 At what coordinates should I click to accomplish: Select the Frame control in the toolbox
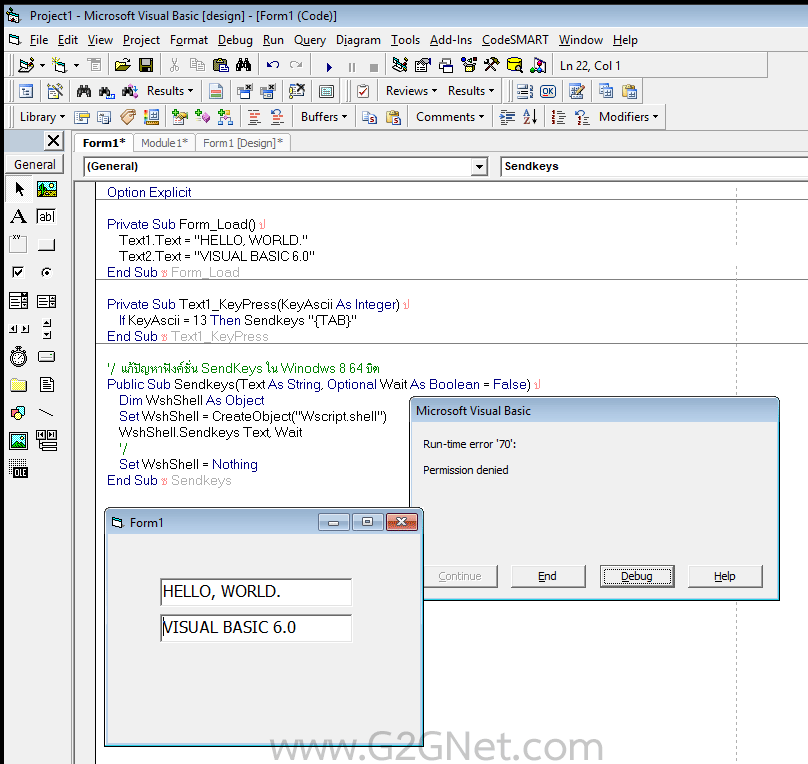tap(18, 244)
